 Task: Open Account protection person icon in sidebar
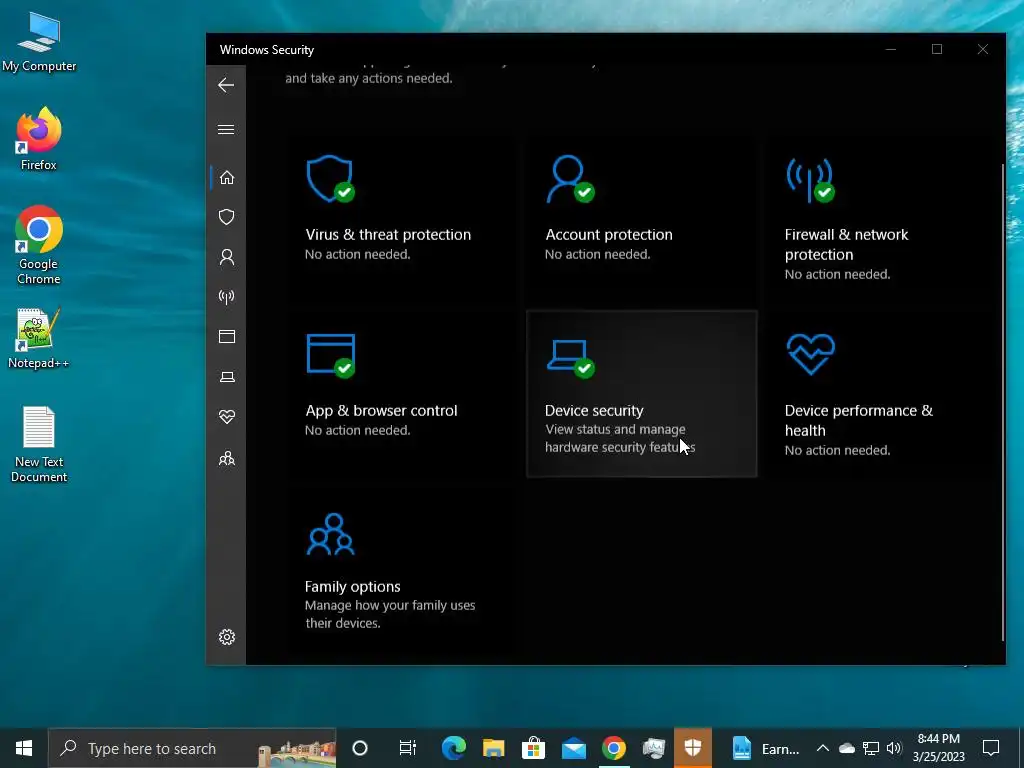coord(227,257)
